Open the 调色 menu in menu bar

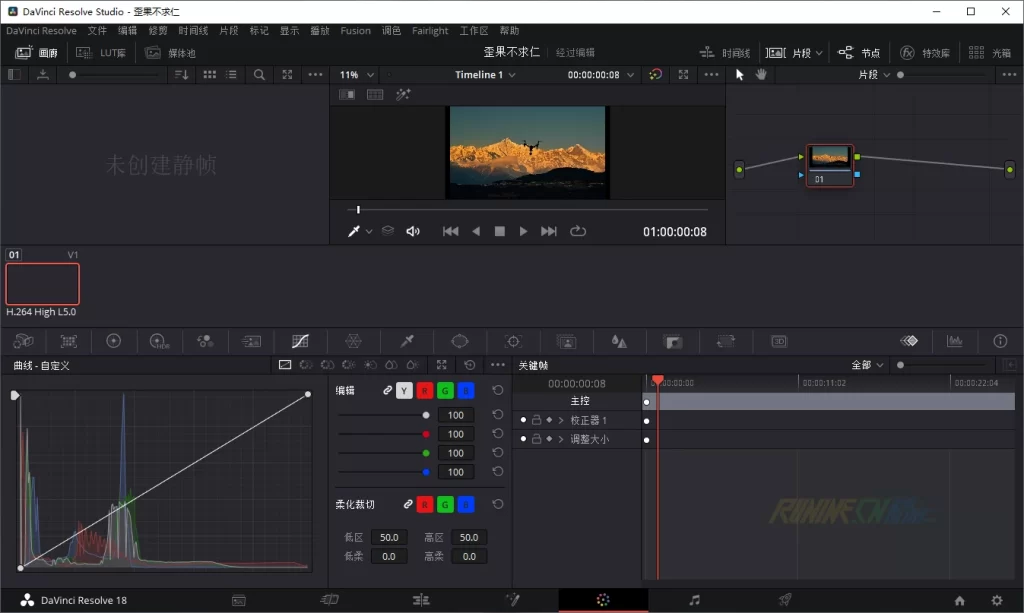point(391,31)
